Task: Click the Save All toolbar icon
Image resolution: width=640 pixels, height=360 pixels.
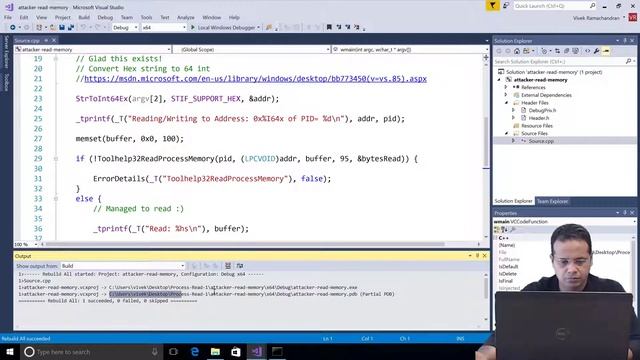Action: 71,27
